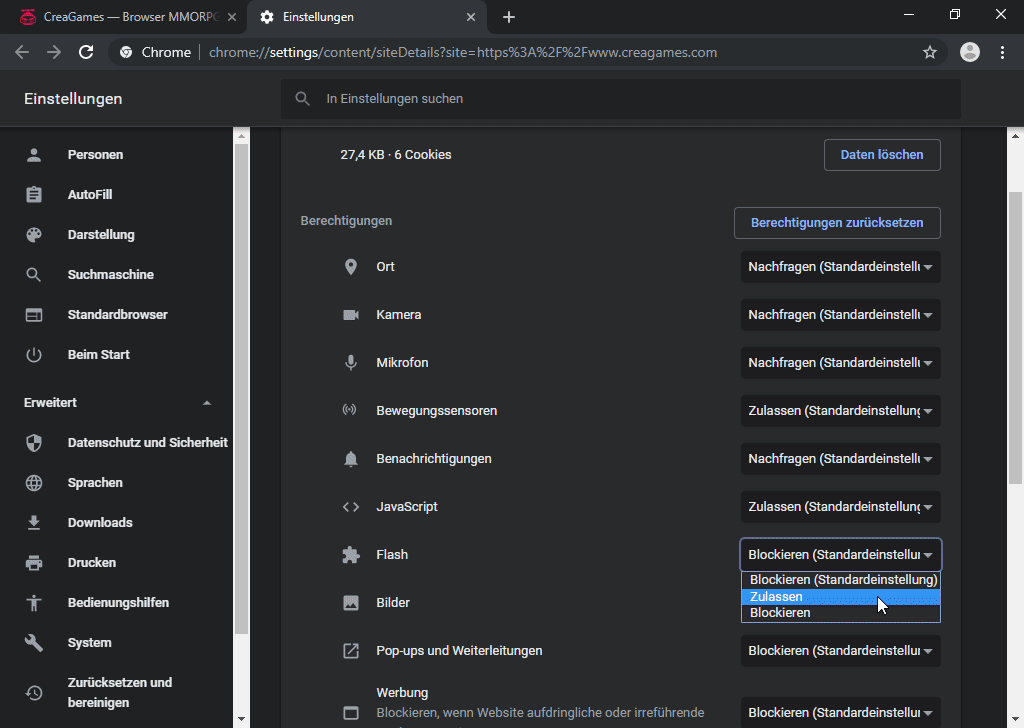Image resolution: width=1024 pixels, height=728 pixels.
Task: Collapse the Erweitert section in sidebar
Action: pyautogui.click(x=207, y=403)
